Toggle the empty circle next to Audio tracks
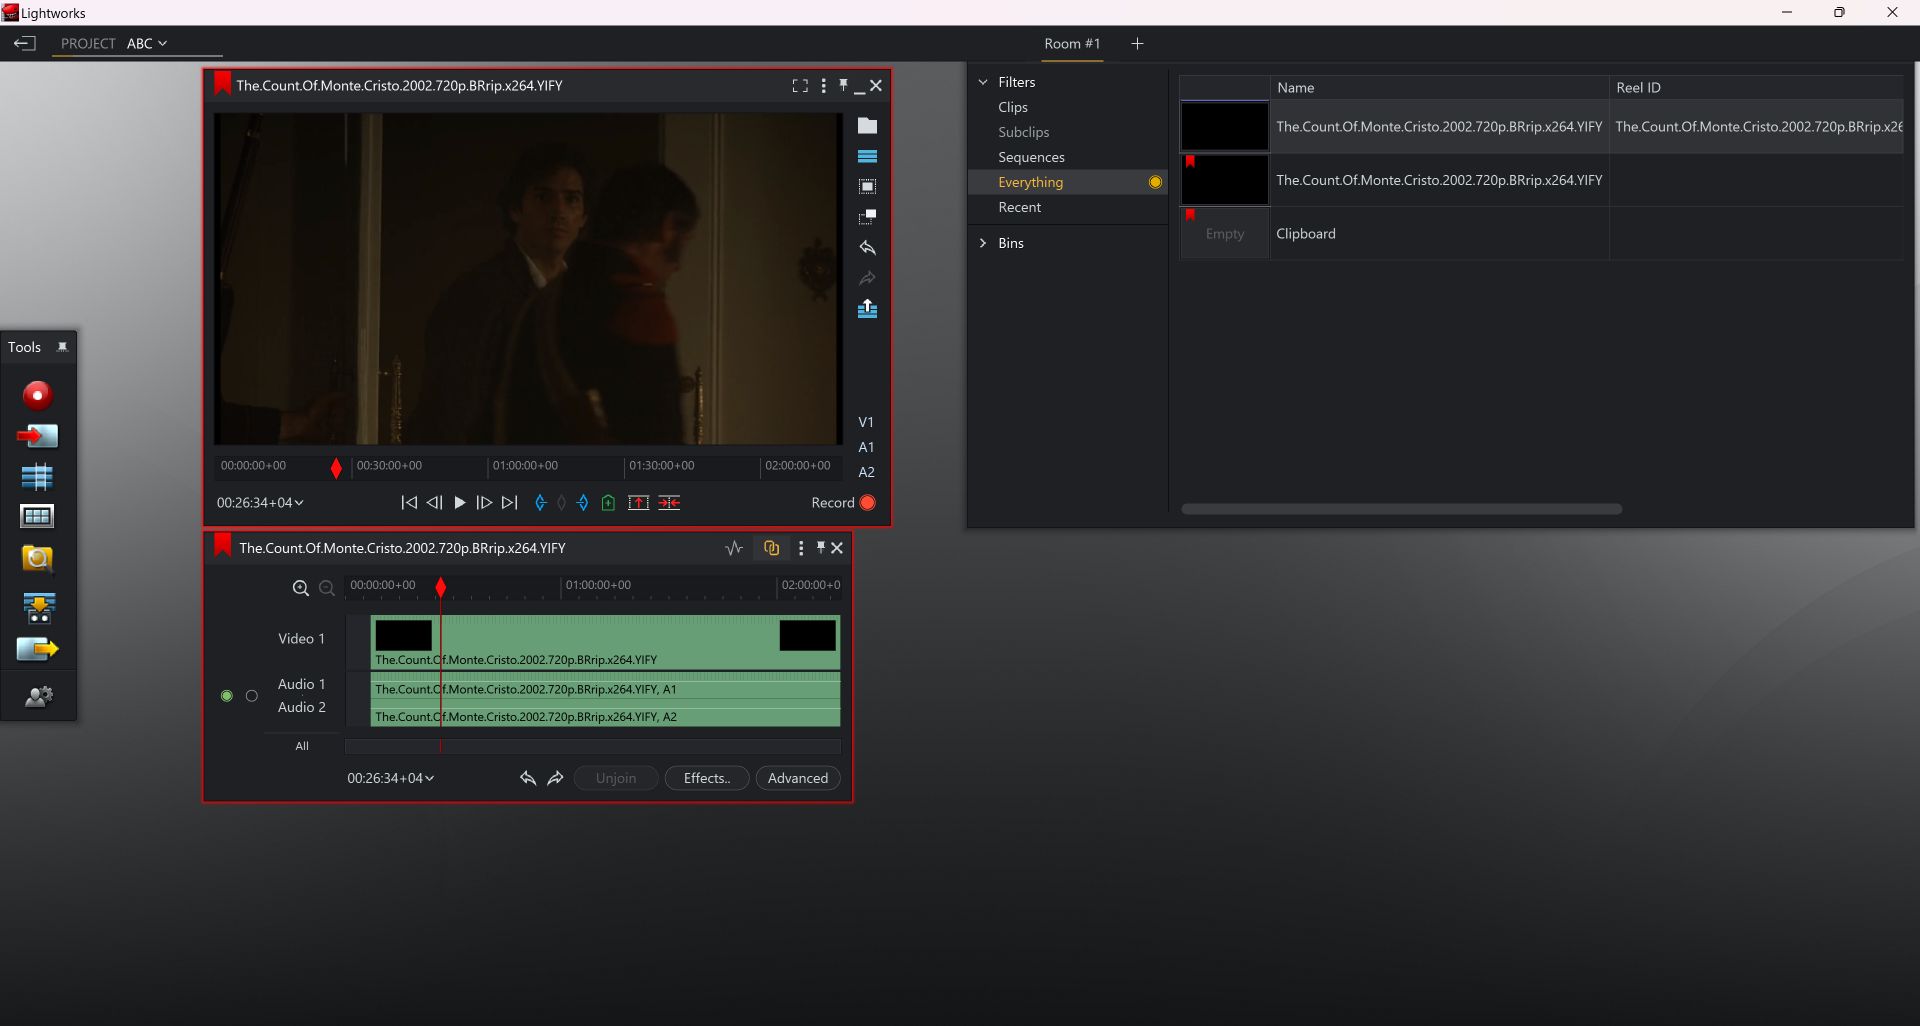This screenshot has width=1920, height=1026. (252, 696)
